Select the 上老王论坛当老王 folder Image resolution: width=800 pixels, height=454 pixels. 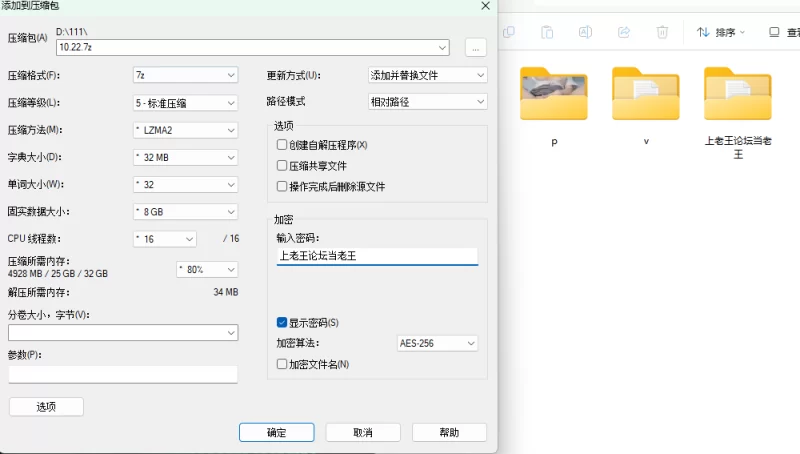pos(737,97)
